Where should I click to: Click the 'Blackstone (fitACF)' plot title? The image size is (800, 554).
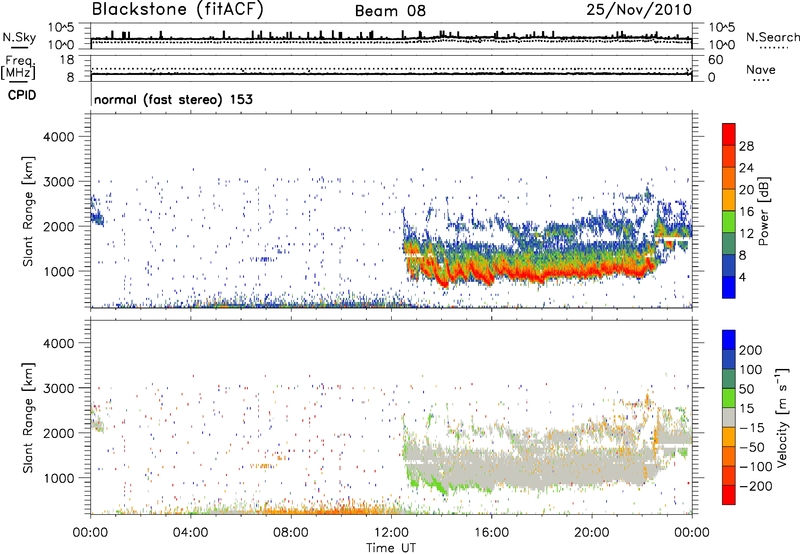[x=178, y=9]
